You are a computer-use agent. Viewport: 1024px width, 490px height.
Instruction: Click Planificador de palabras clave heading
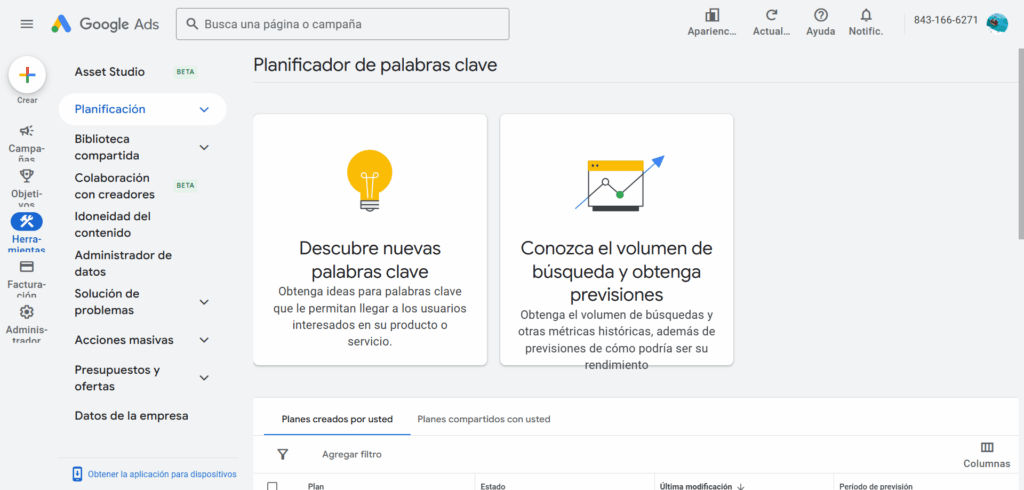tap(375, 65)
